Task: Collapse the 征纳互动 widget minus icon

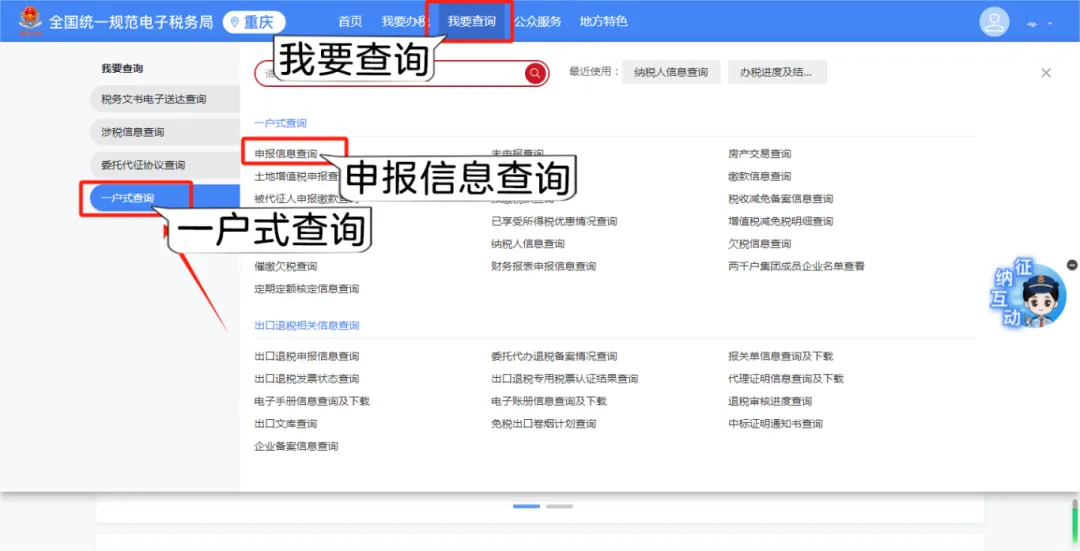Action: coord(1072,264)
